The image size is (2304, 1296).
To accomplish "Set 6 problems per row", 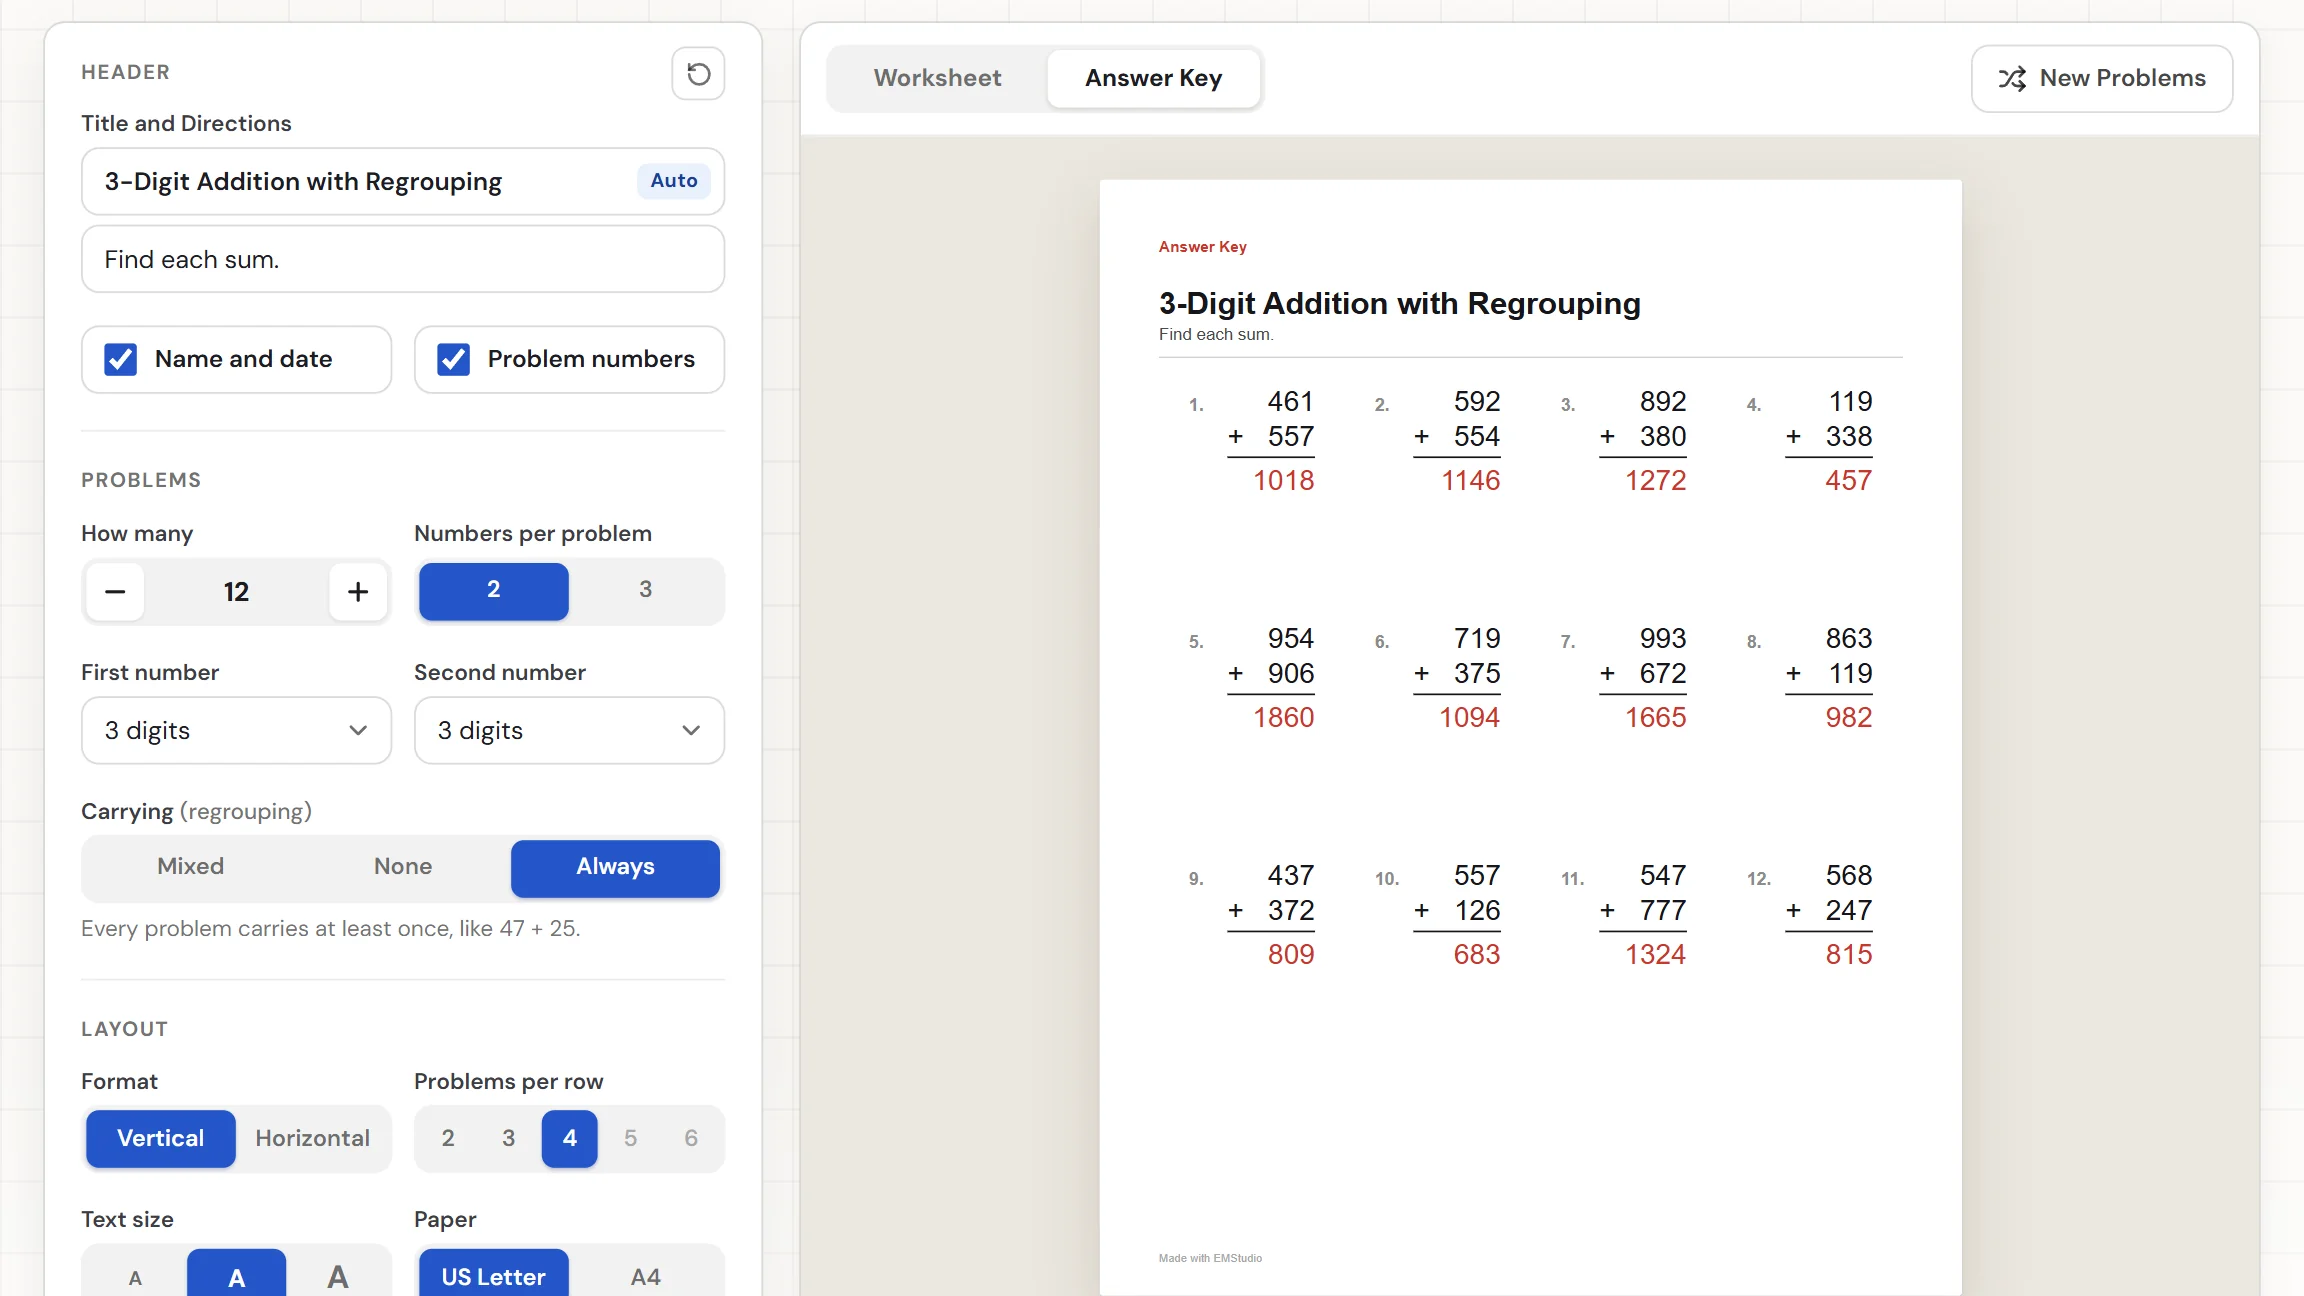I will (691, 1138).
